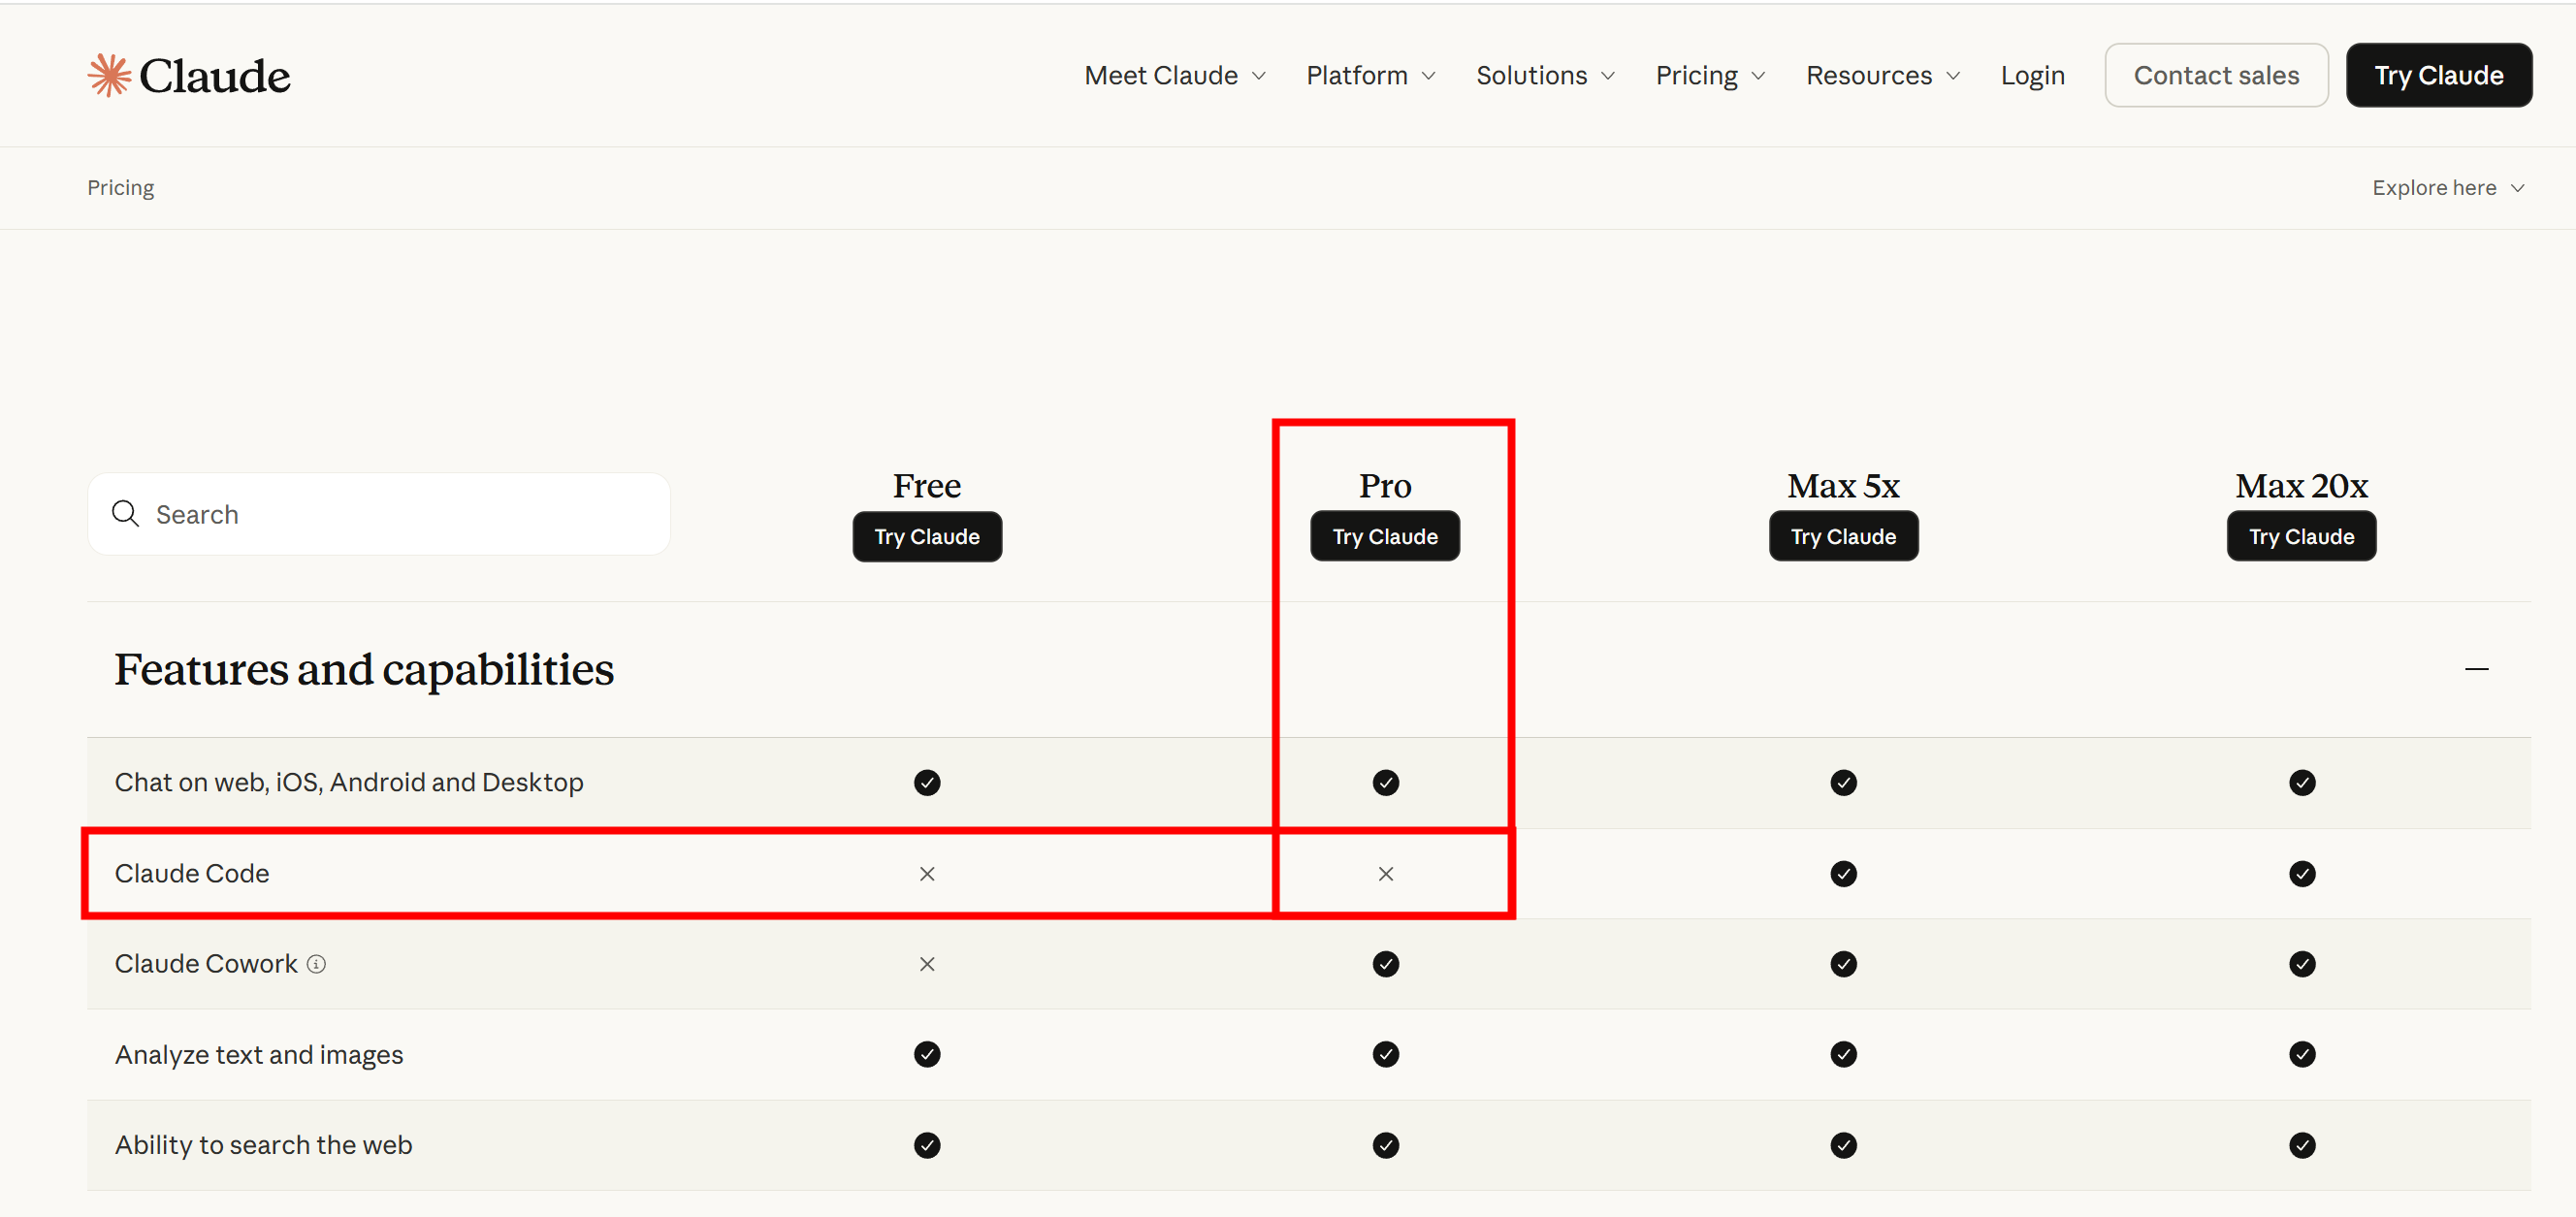Click the Try Claude button in the header
Screen dimensions: 2576x1217
[x=2438, y=75]
